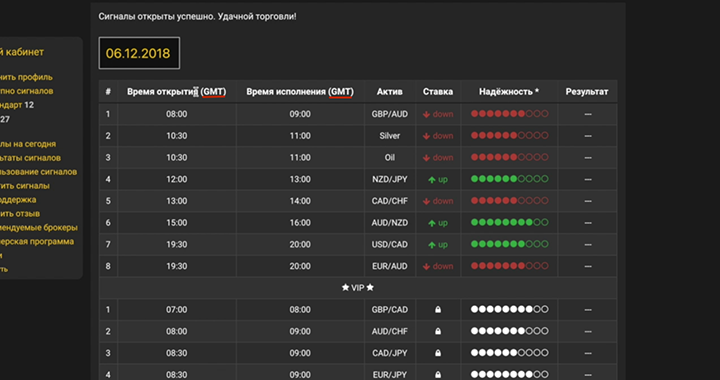
Task: Click the lock icon for AUD/CHF
Action: pyautogui.click(x=438, y=331)
